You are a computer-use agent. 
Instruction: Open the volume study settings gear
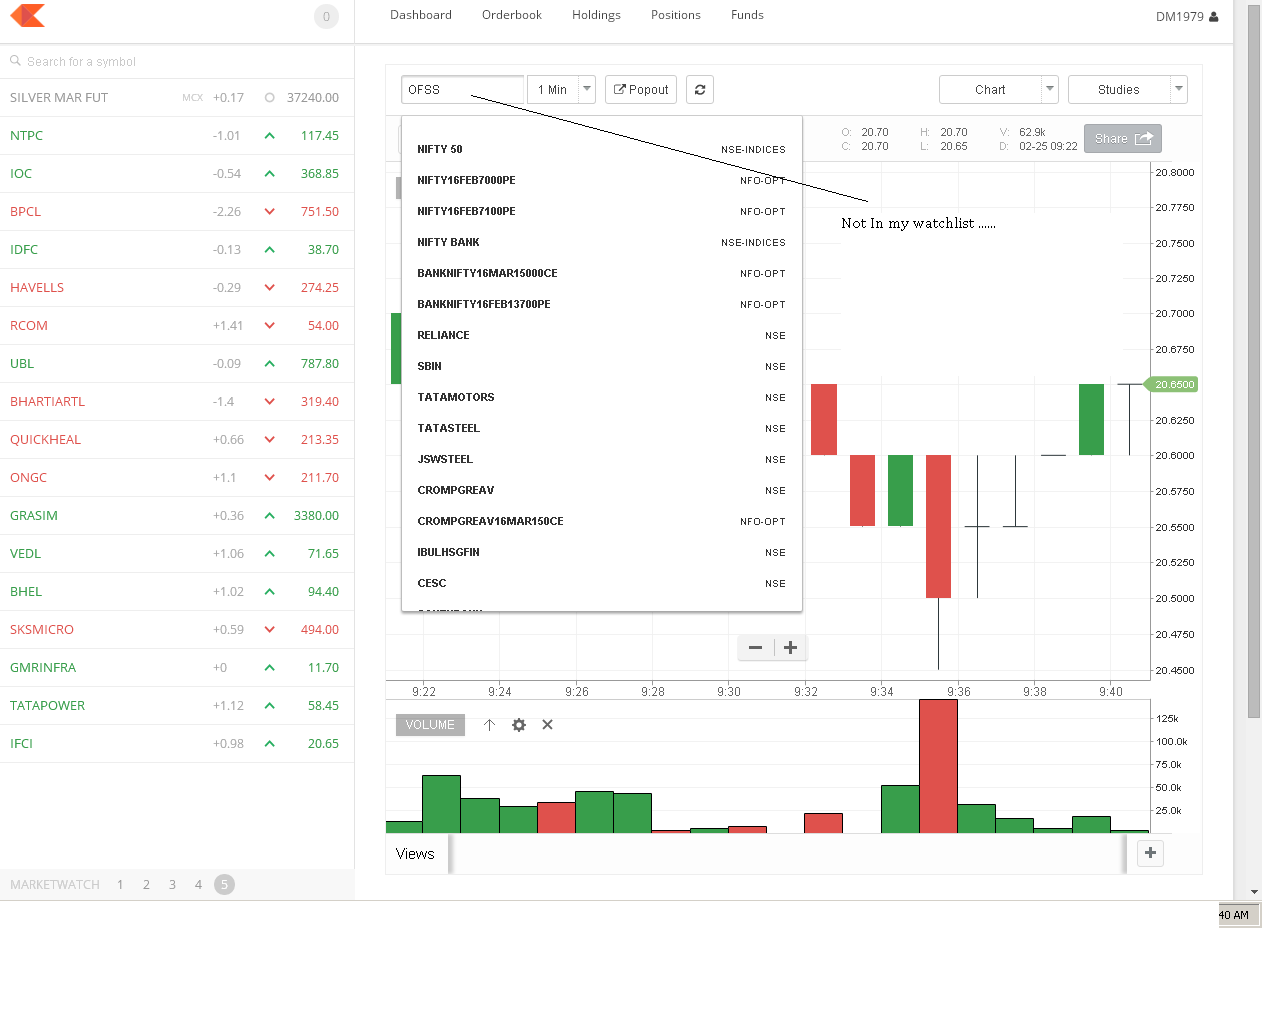pyautogui.click(x=519, y=725)
